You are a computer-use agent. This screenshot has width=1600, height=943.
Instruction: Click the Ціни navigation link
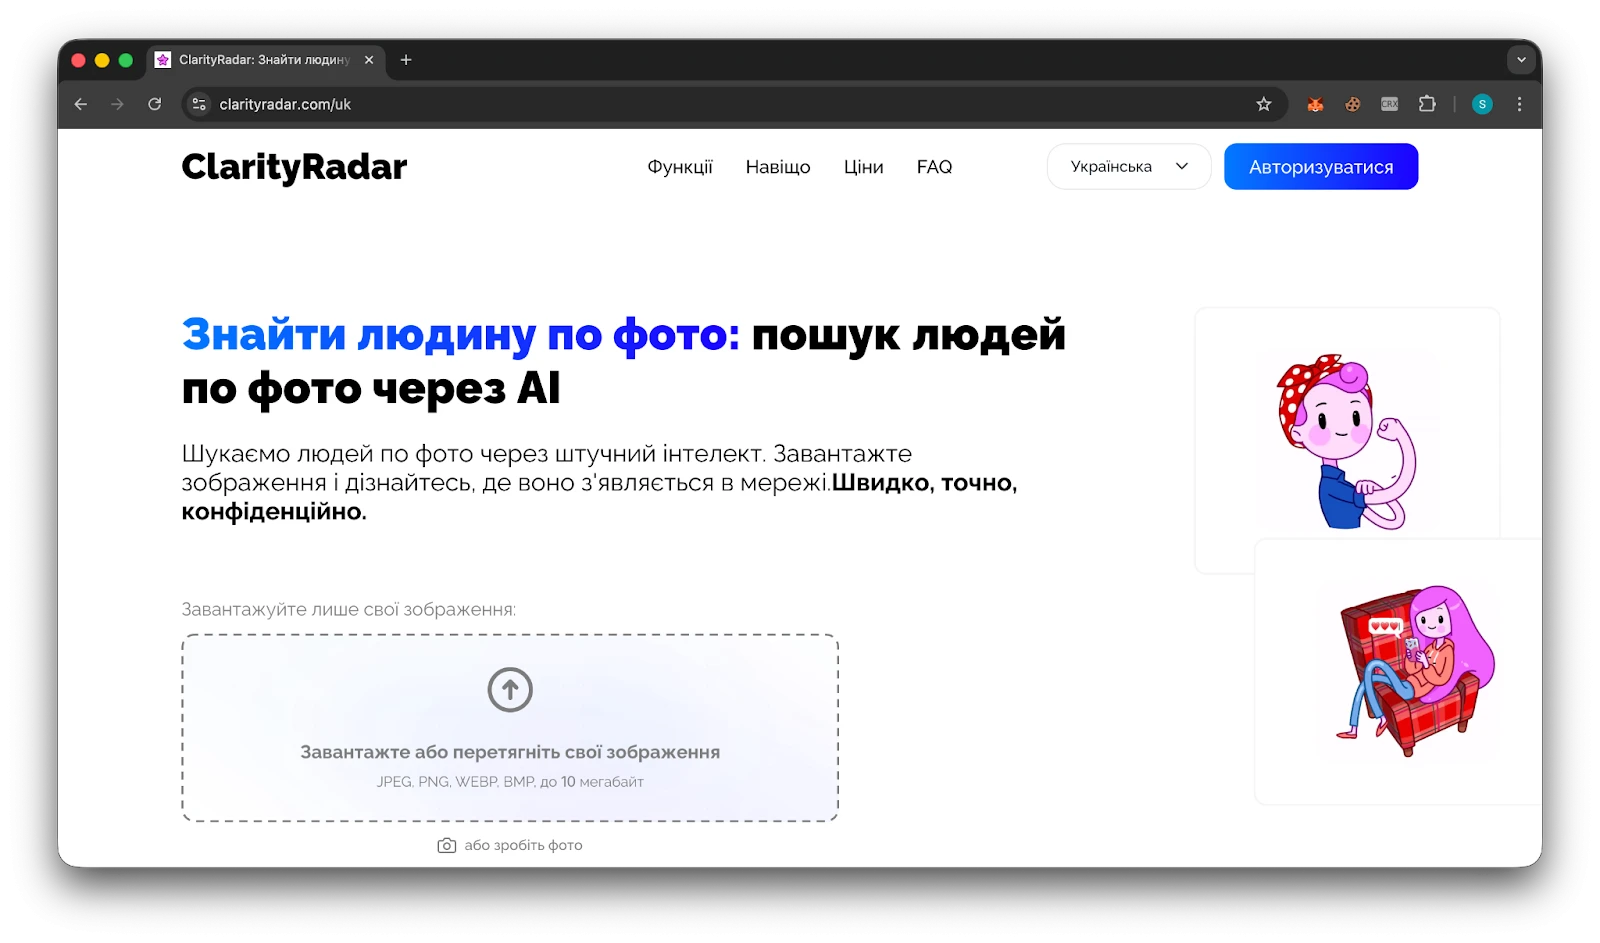point(863,167)
